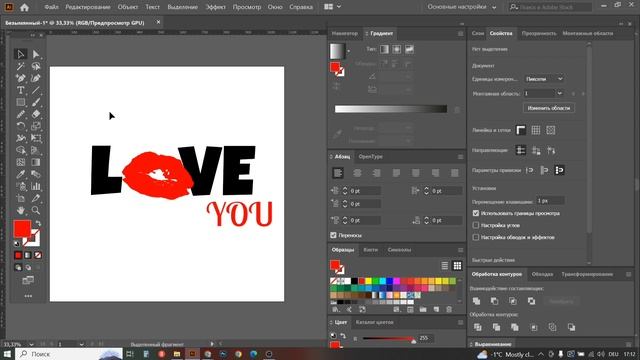Viewport: 640px width, 360px height.
Task: Create new color group folder icon
Action: point(423,309)
